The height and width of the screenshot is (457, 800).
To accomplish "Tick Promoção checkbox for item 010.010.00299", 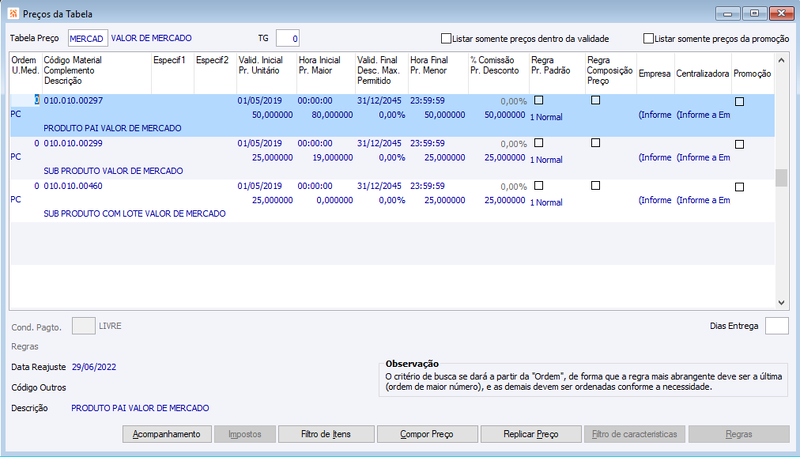I will (x=739, y=144).
